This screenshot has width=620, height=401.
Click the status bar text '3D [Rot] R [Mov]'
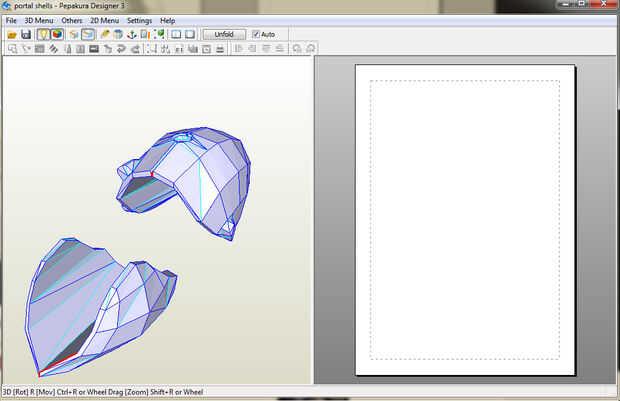point(28,392)
